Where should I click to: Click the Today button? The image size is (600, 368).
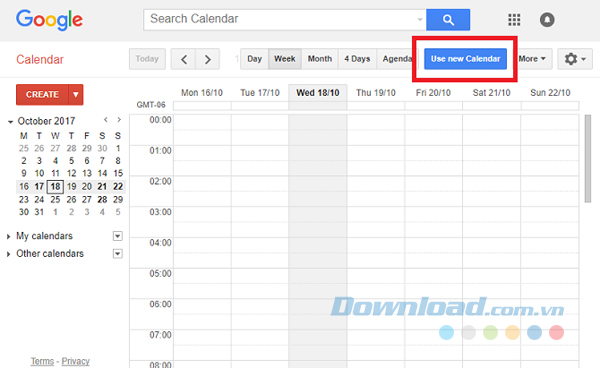147,59
